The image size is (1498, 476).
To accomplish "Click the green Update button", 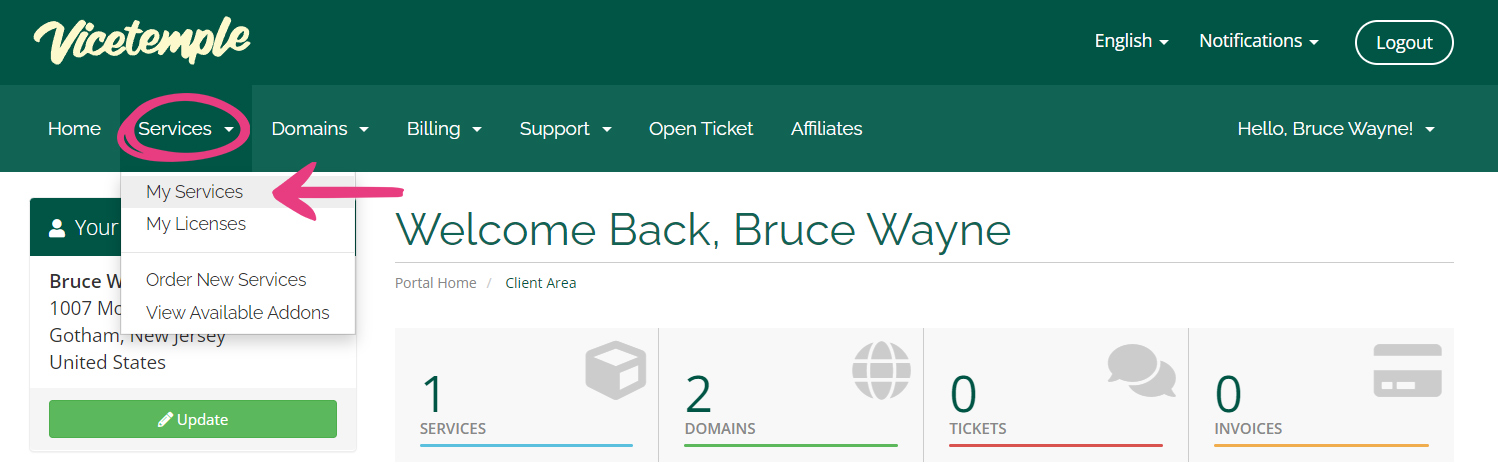I will (x=193, y=419).
